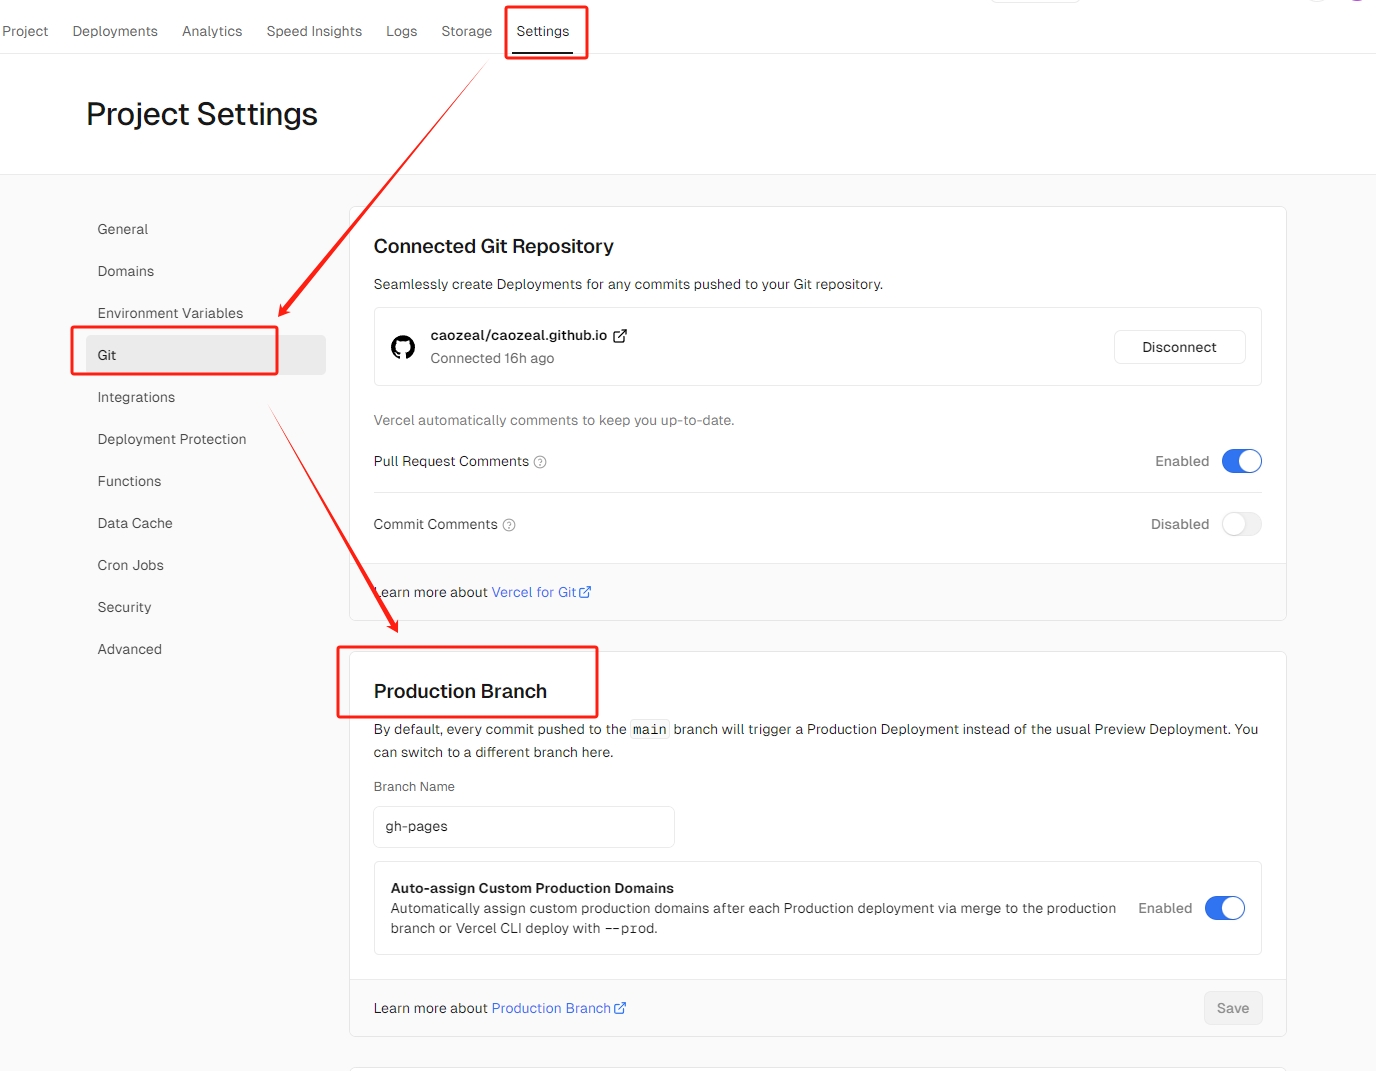Viewport: 1376px width, 1071px height.
Task: Open the Speed Insights tab
Action: pyautogui.click(x=314, y=31)
